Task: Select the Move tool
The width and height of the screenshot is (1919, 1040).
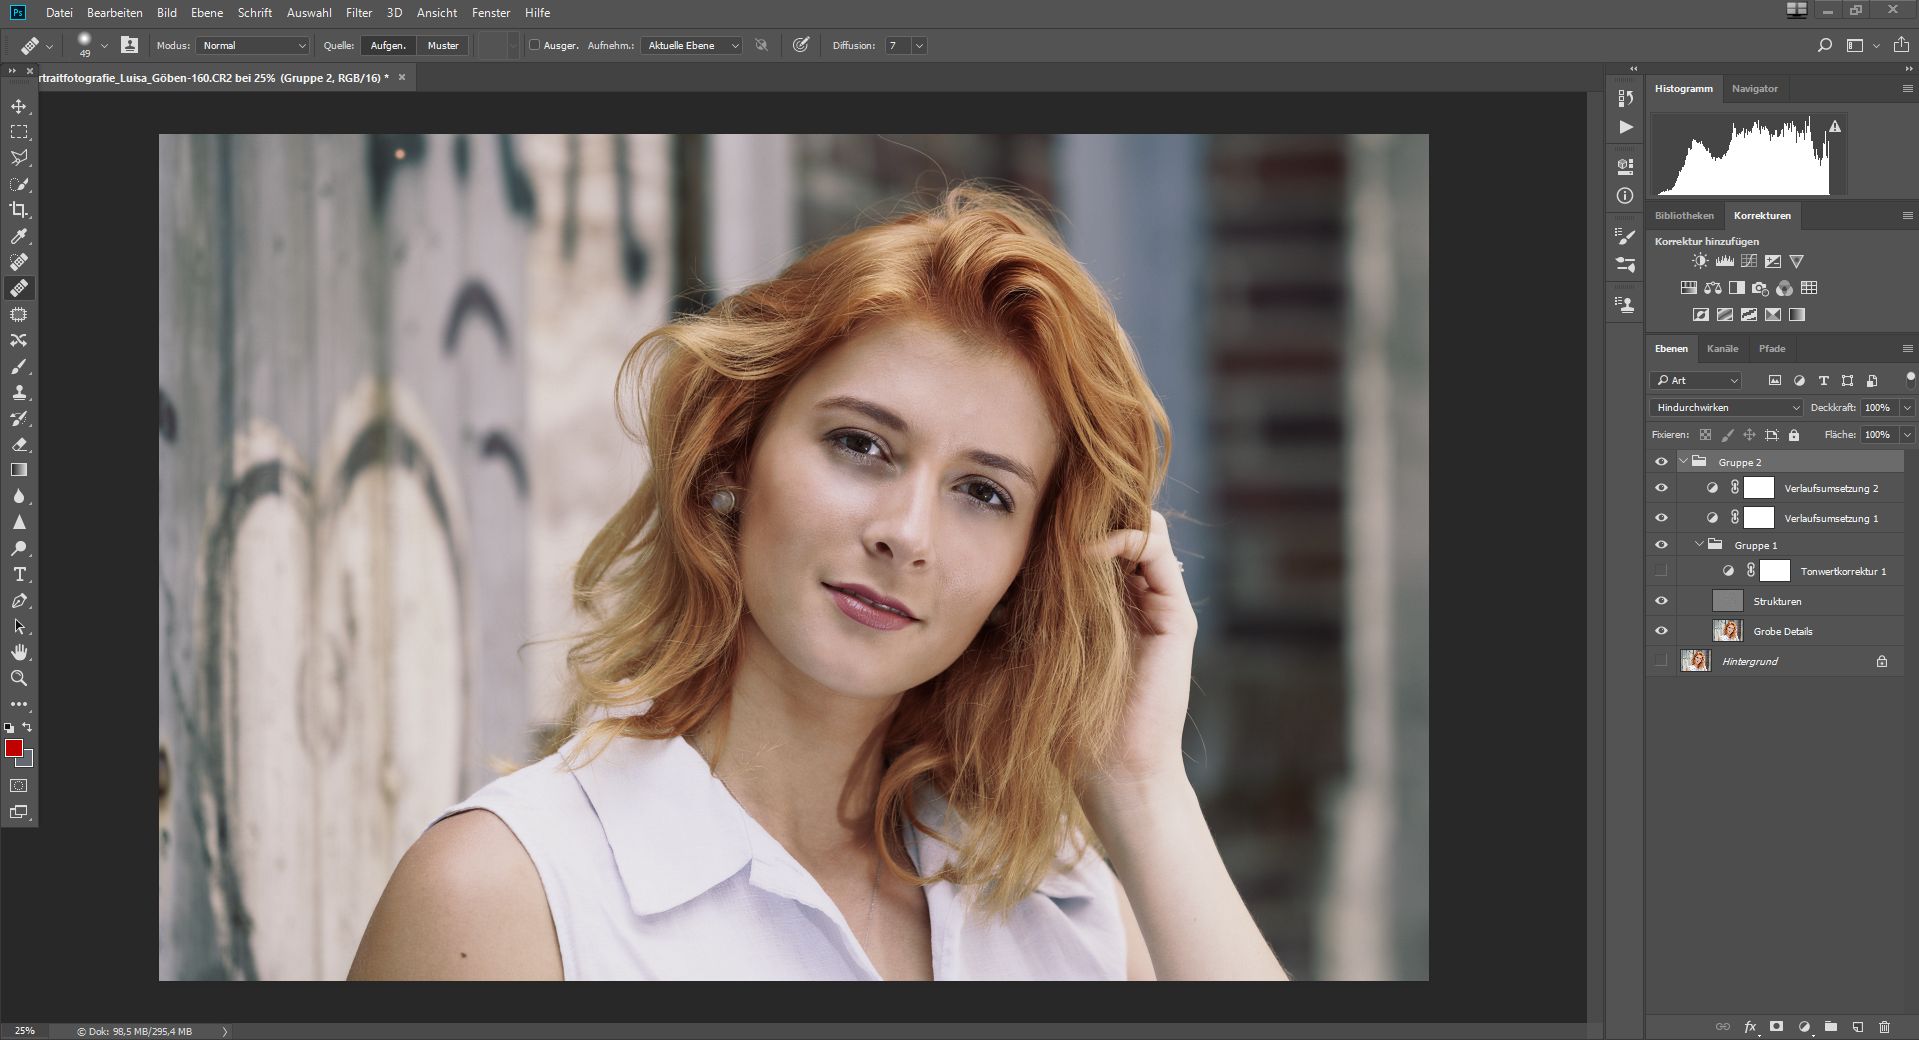Action: [19, 106]
